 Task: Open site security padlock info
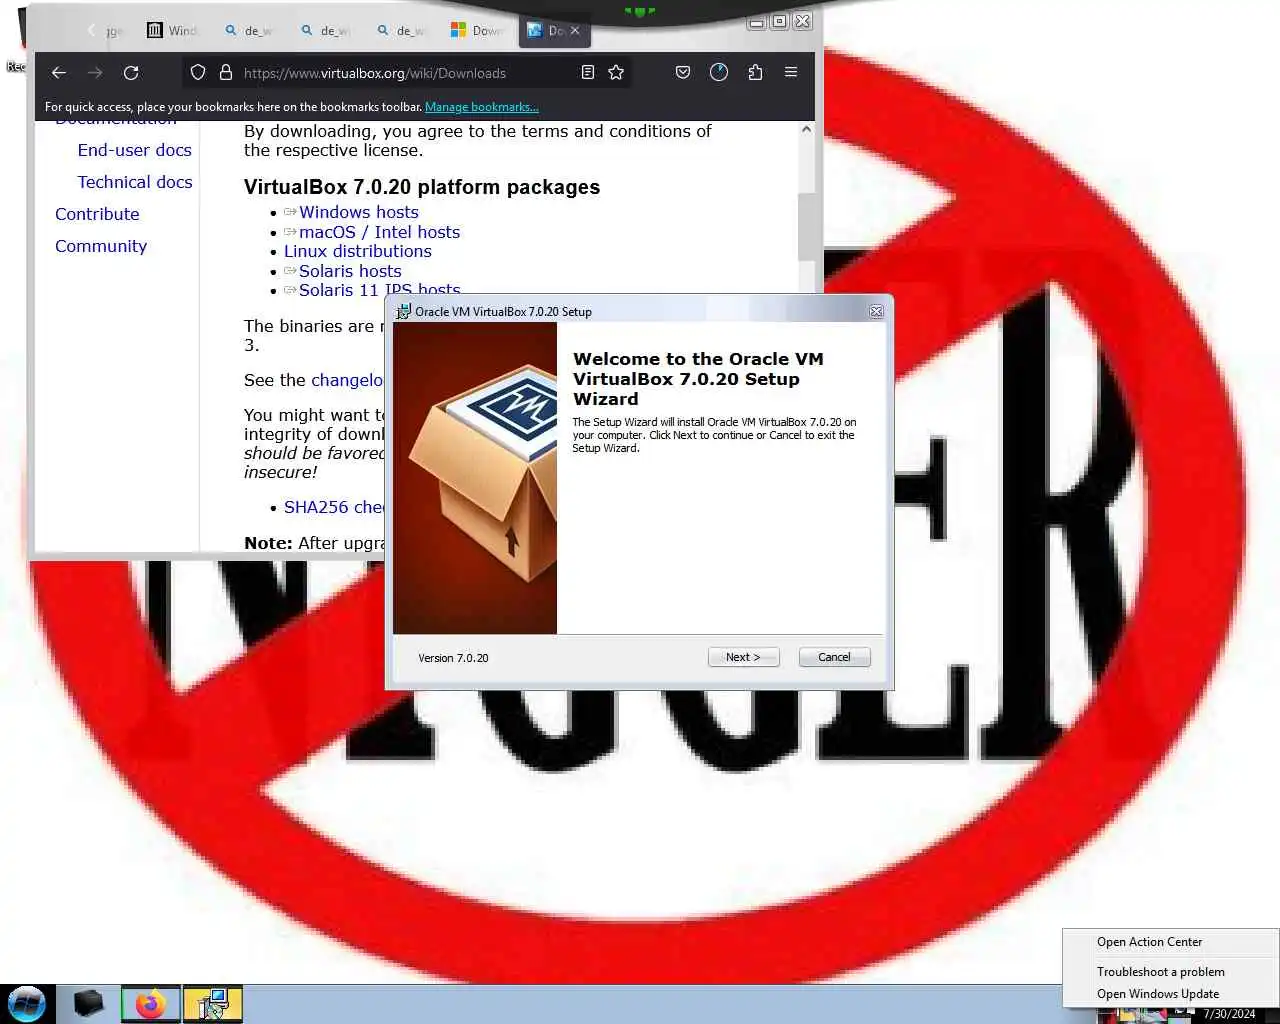tap(226, 73)
